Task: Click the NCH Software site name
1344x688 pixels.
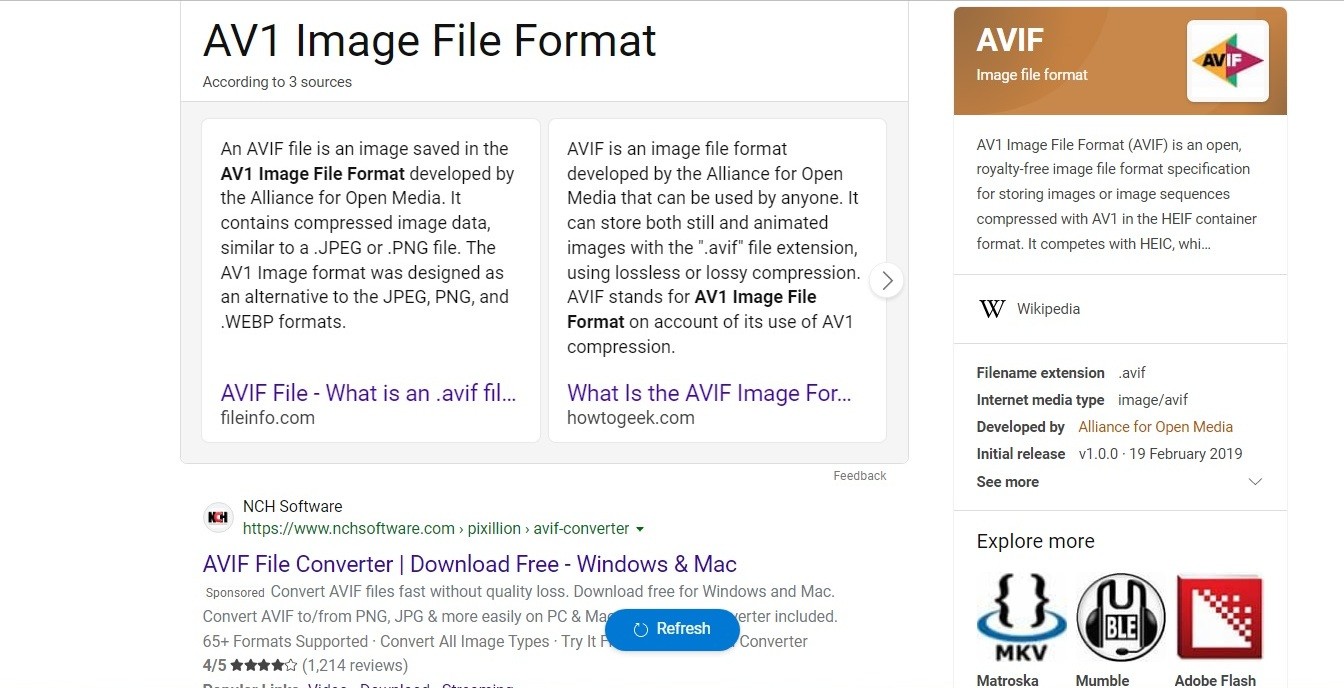Action: coord(292,507)
